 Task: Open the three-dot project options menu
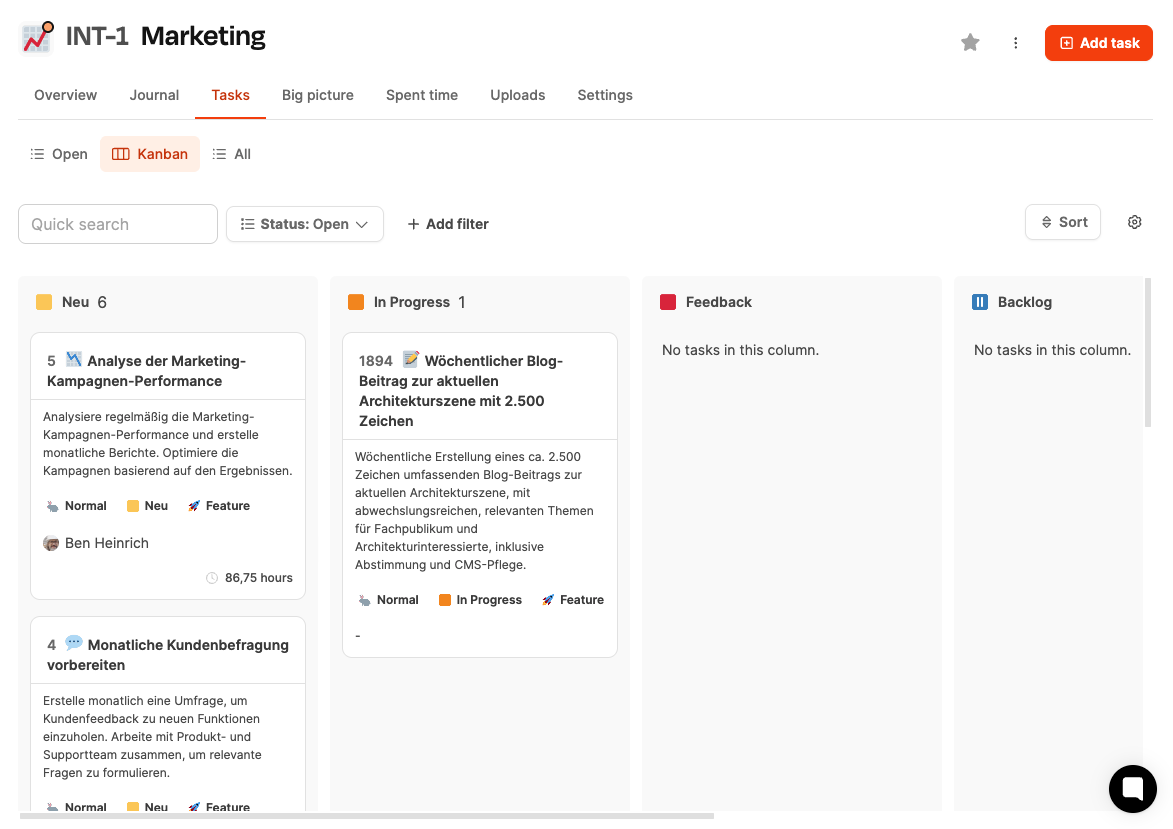[1016, 43]
